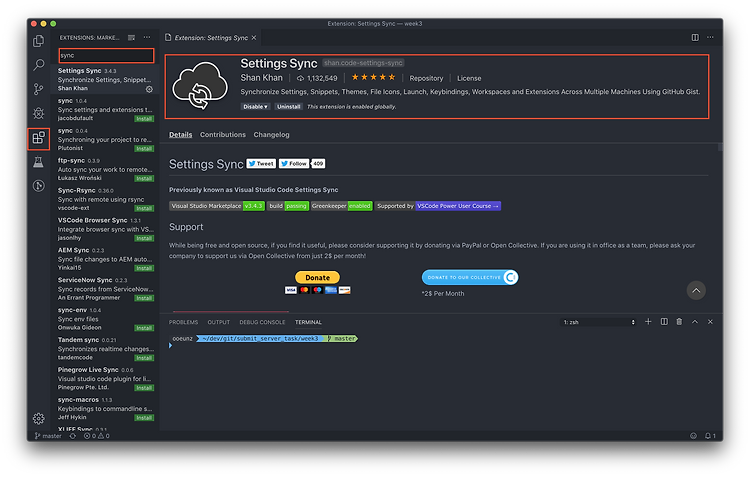Open the Repository link
750x477 pixels.
pos(426,78)
